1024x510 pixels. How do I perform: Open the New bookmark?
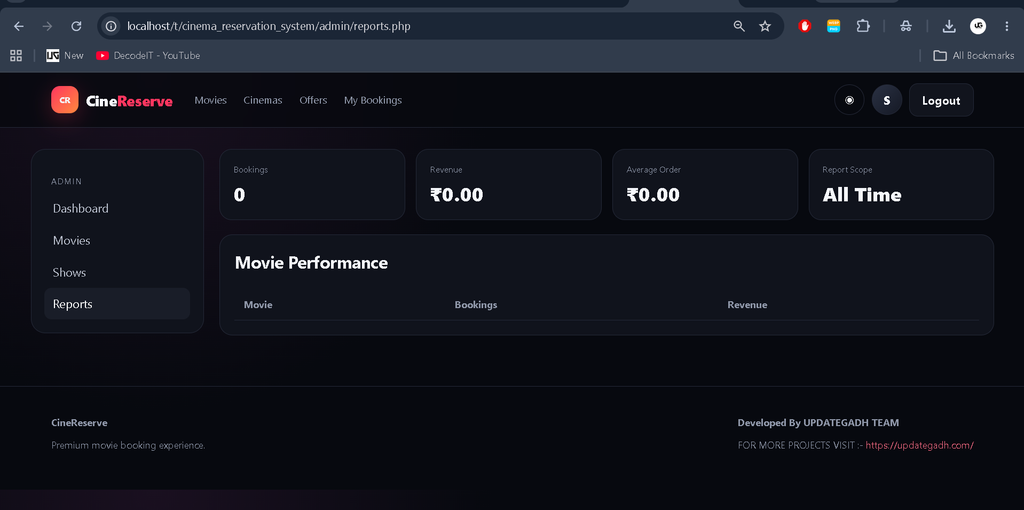65,56
